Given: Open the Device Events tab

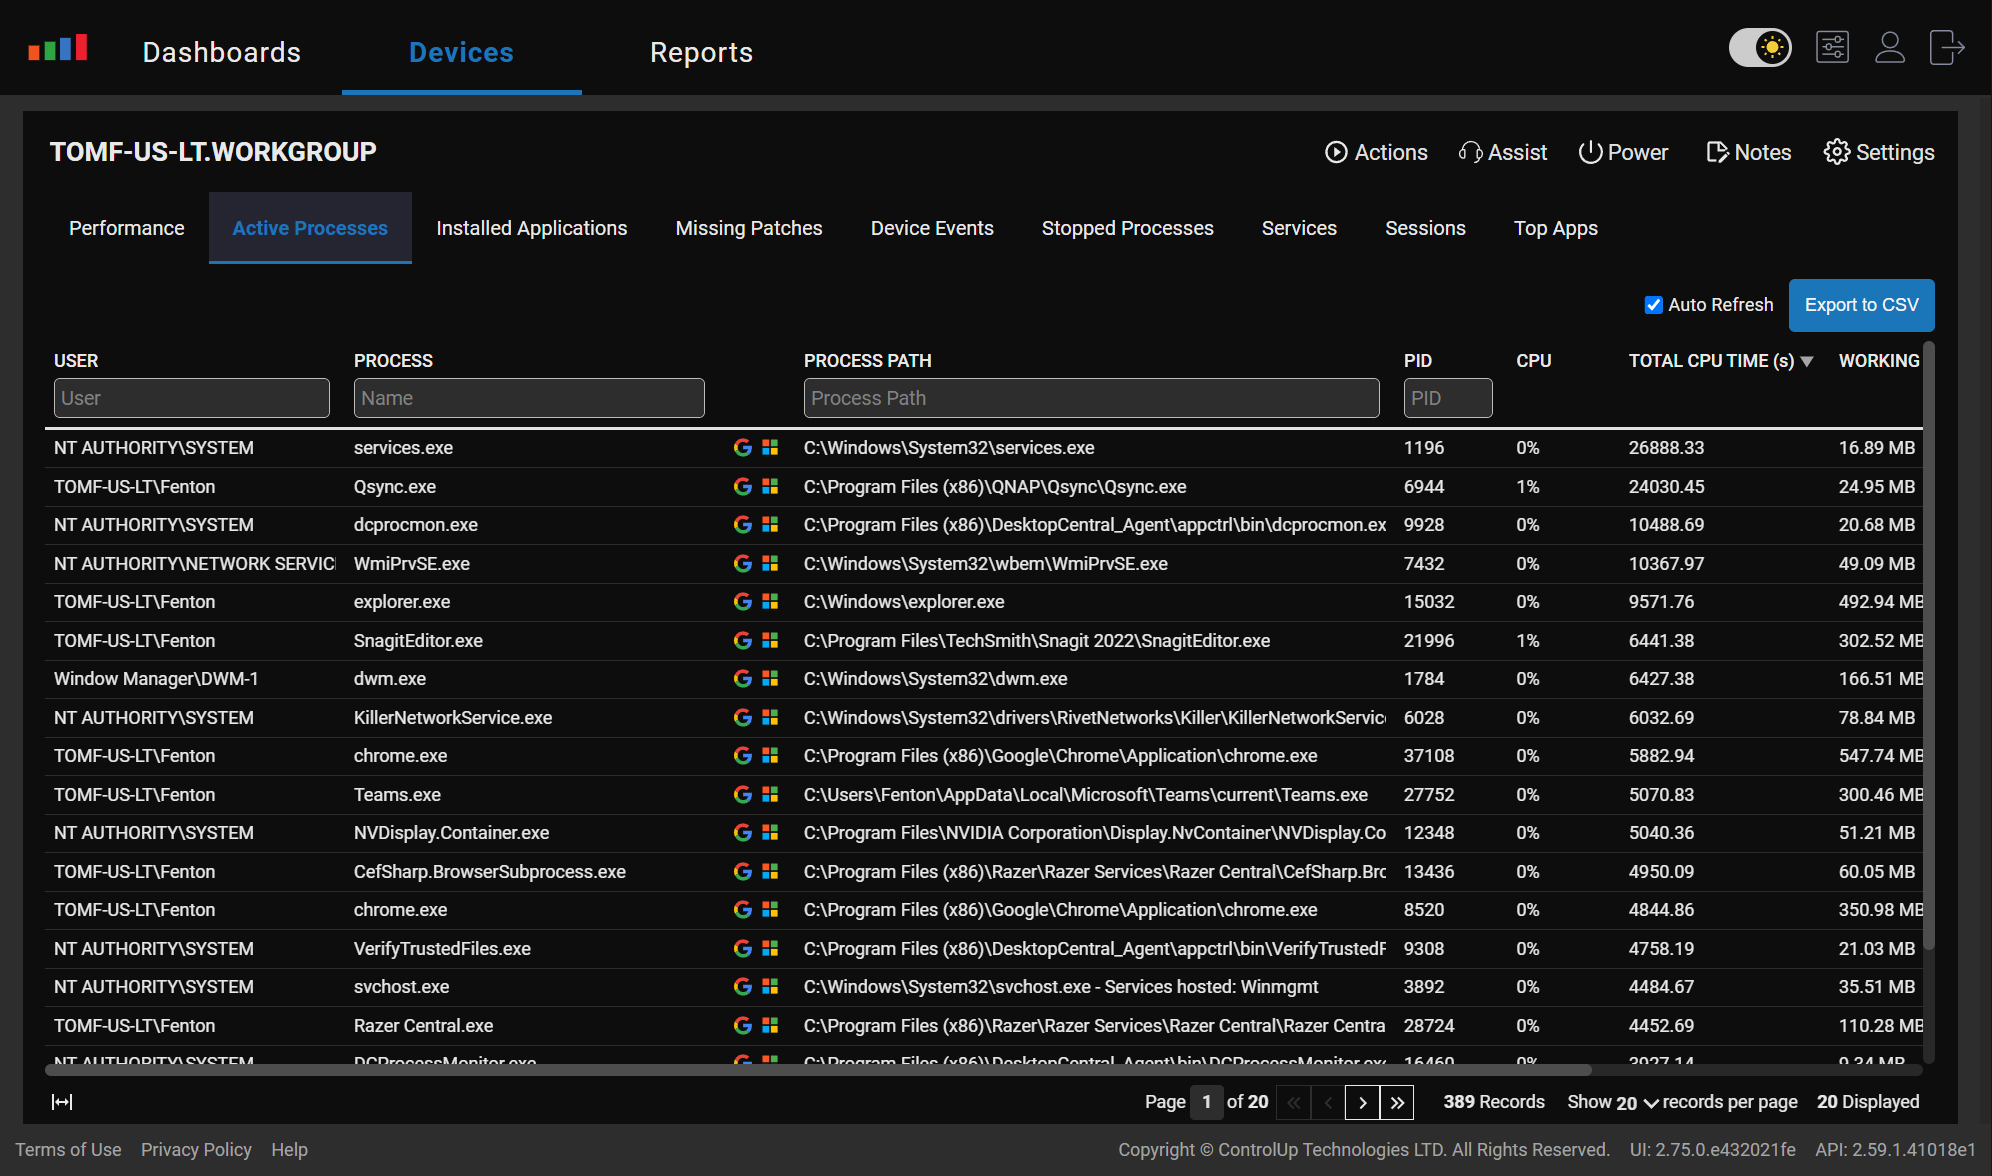Looking at the screenshot, I should coord(932,228).
